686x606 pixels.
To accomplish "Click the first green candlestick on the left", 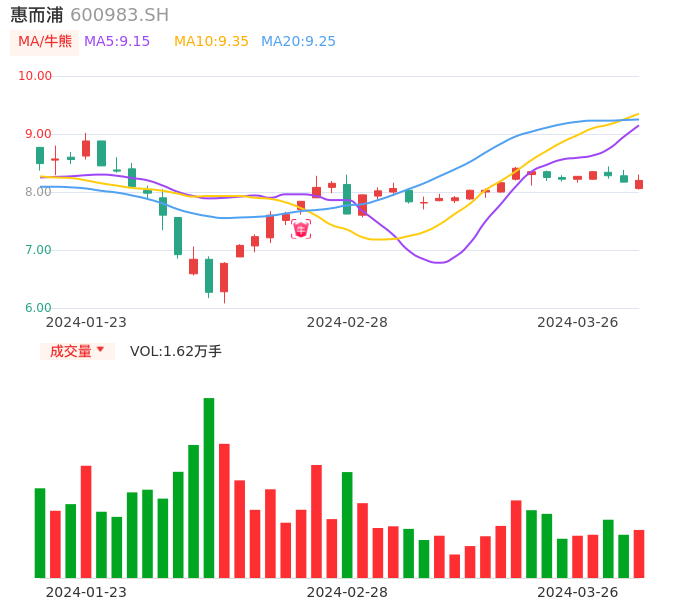I will coord(40,156).
